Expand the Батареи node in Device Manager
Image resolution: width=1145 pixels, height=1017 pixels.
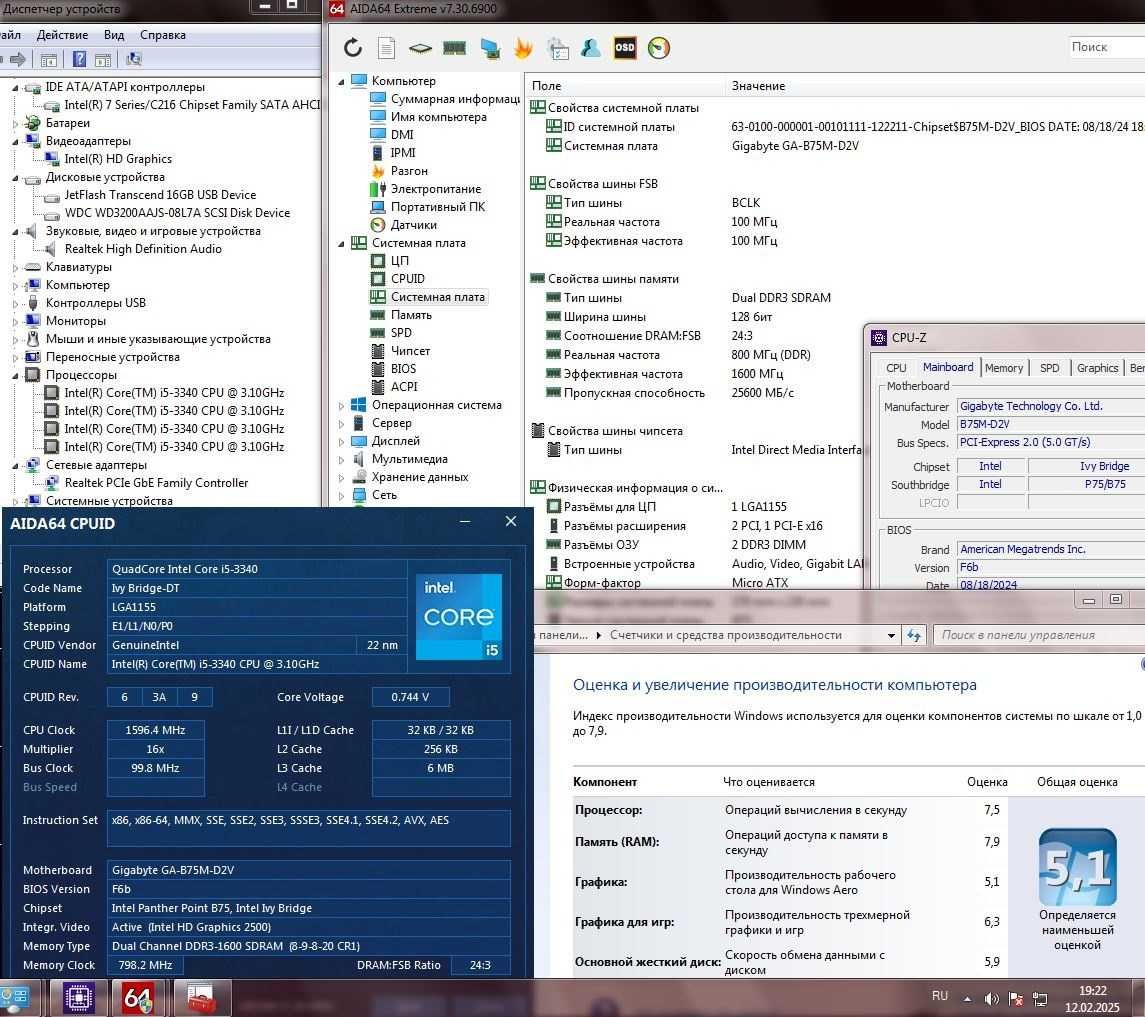[x=15, y=123]
